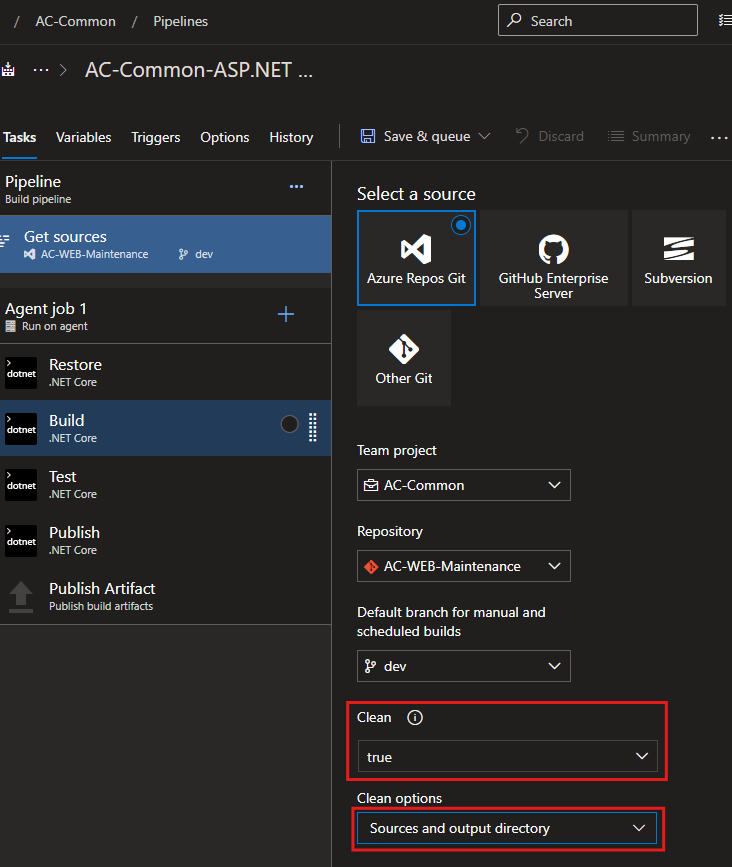Switch to the History tab
732x867 pixels.
click(x=291, y=137)
